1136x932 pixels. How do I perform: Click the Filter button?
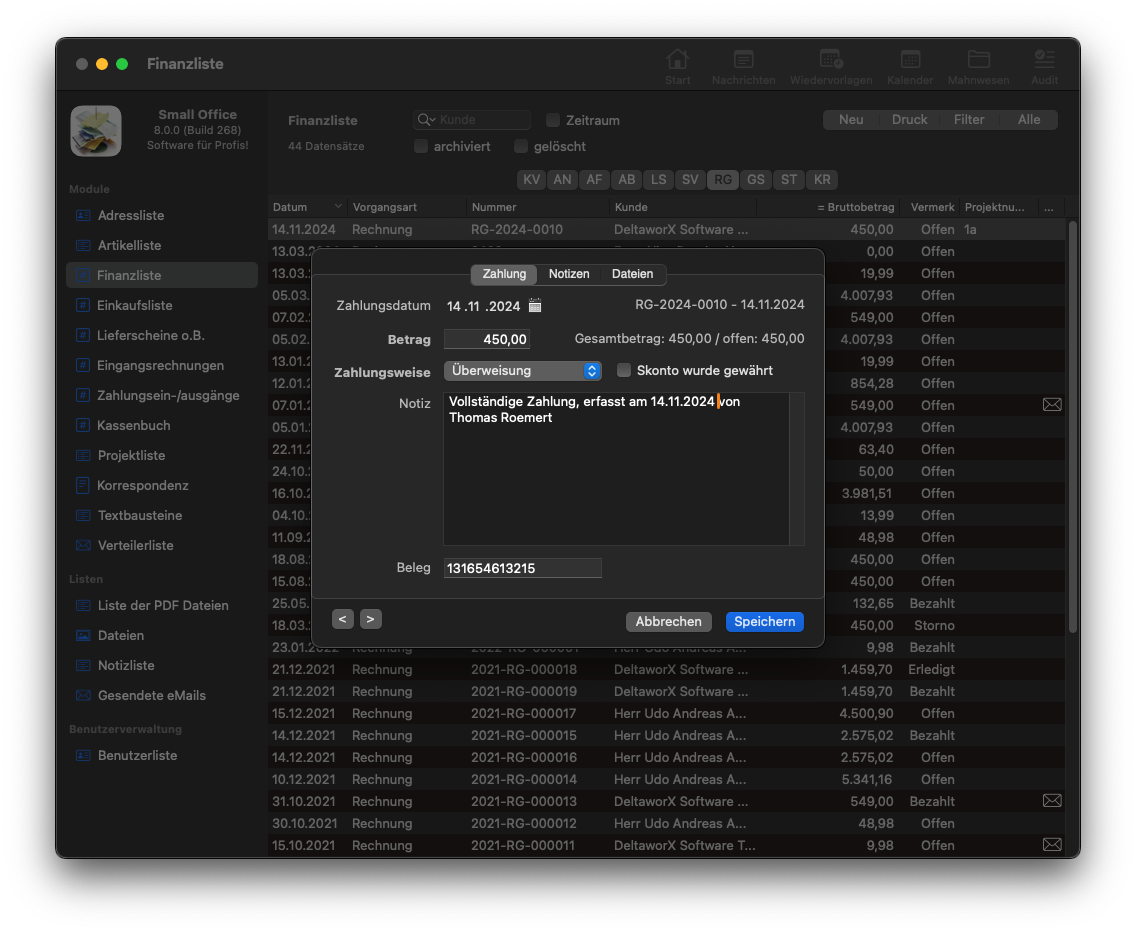tap(969, 120)
